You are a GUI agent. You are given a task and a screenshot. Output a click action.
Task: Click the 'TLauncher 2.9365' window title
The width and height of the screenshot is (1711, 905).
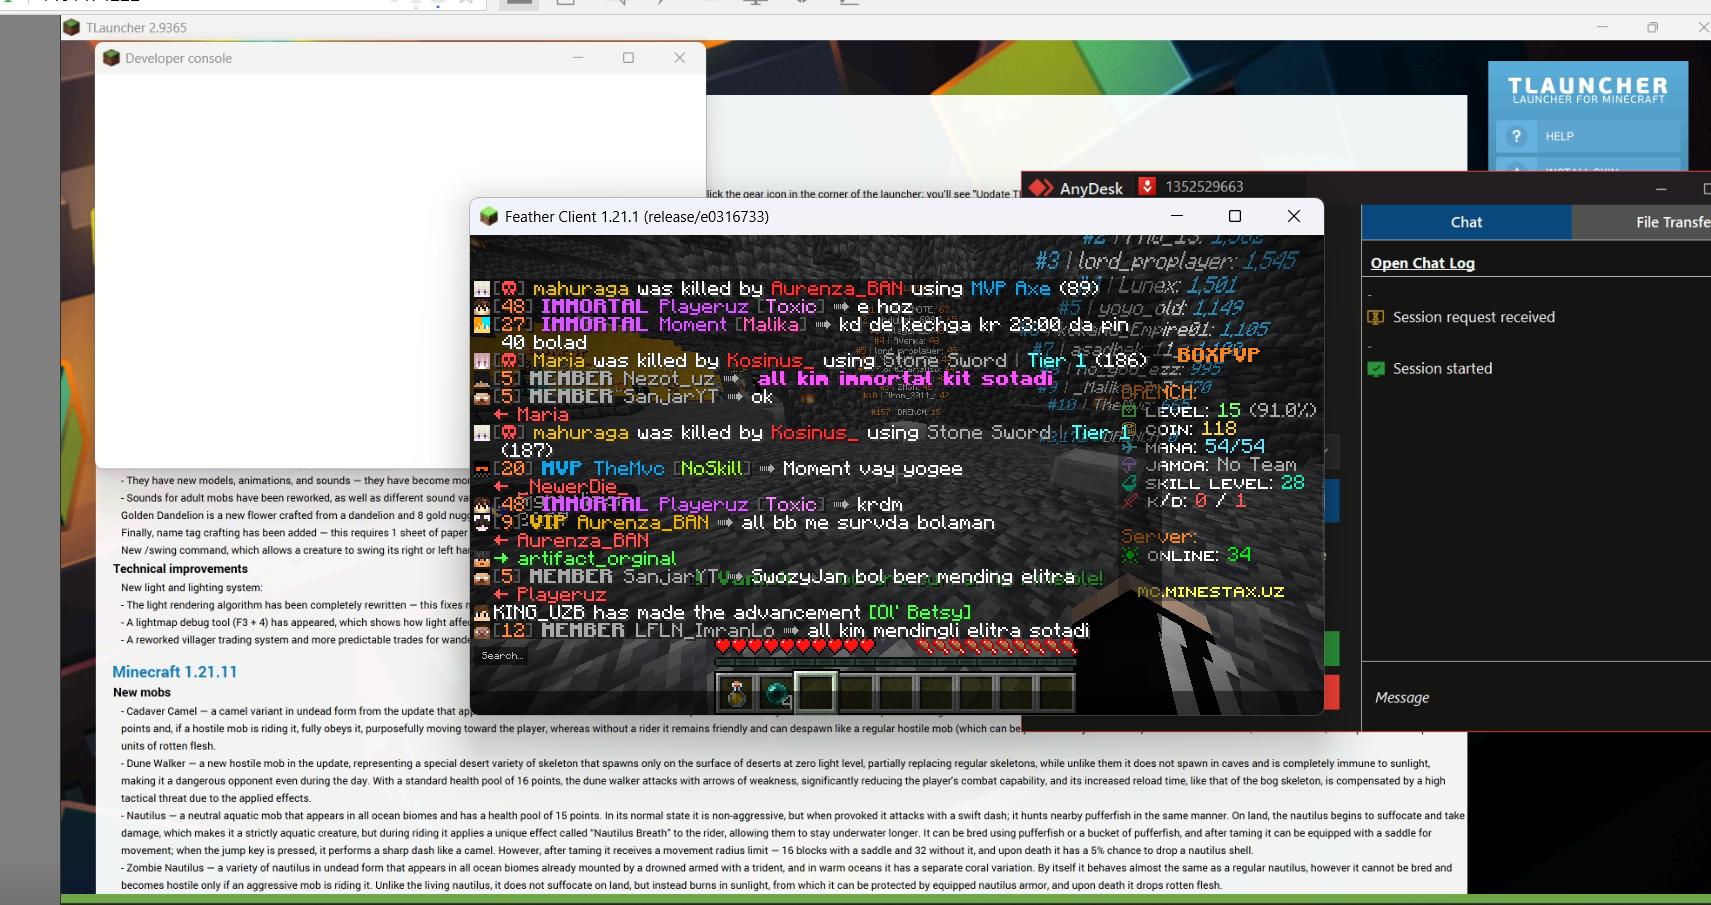coord(136,28)
